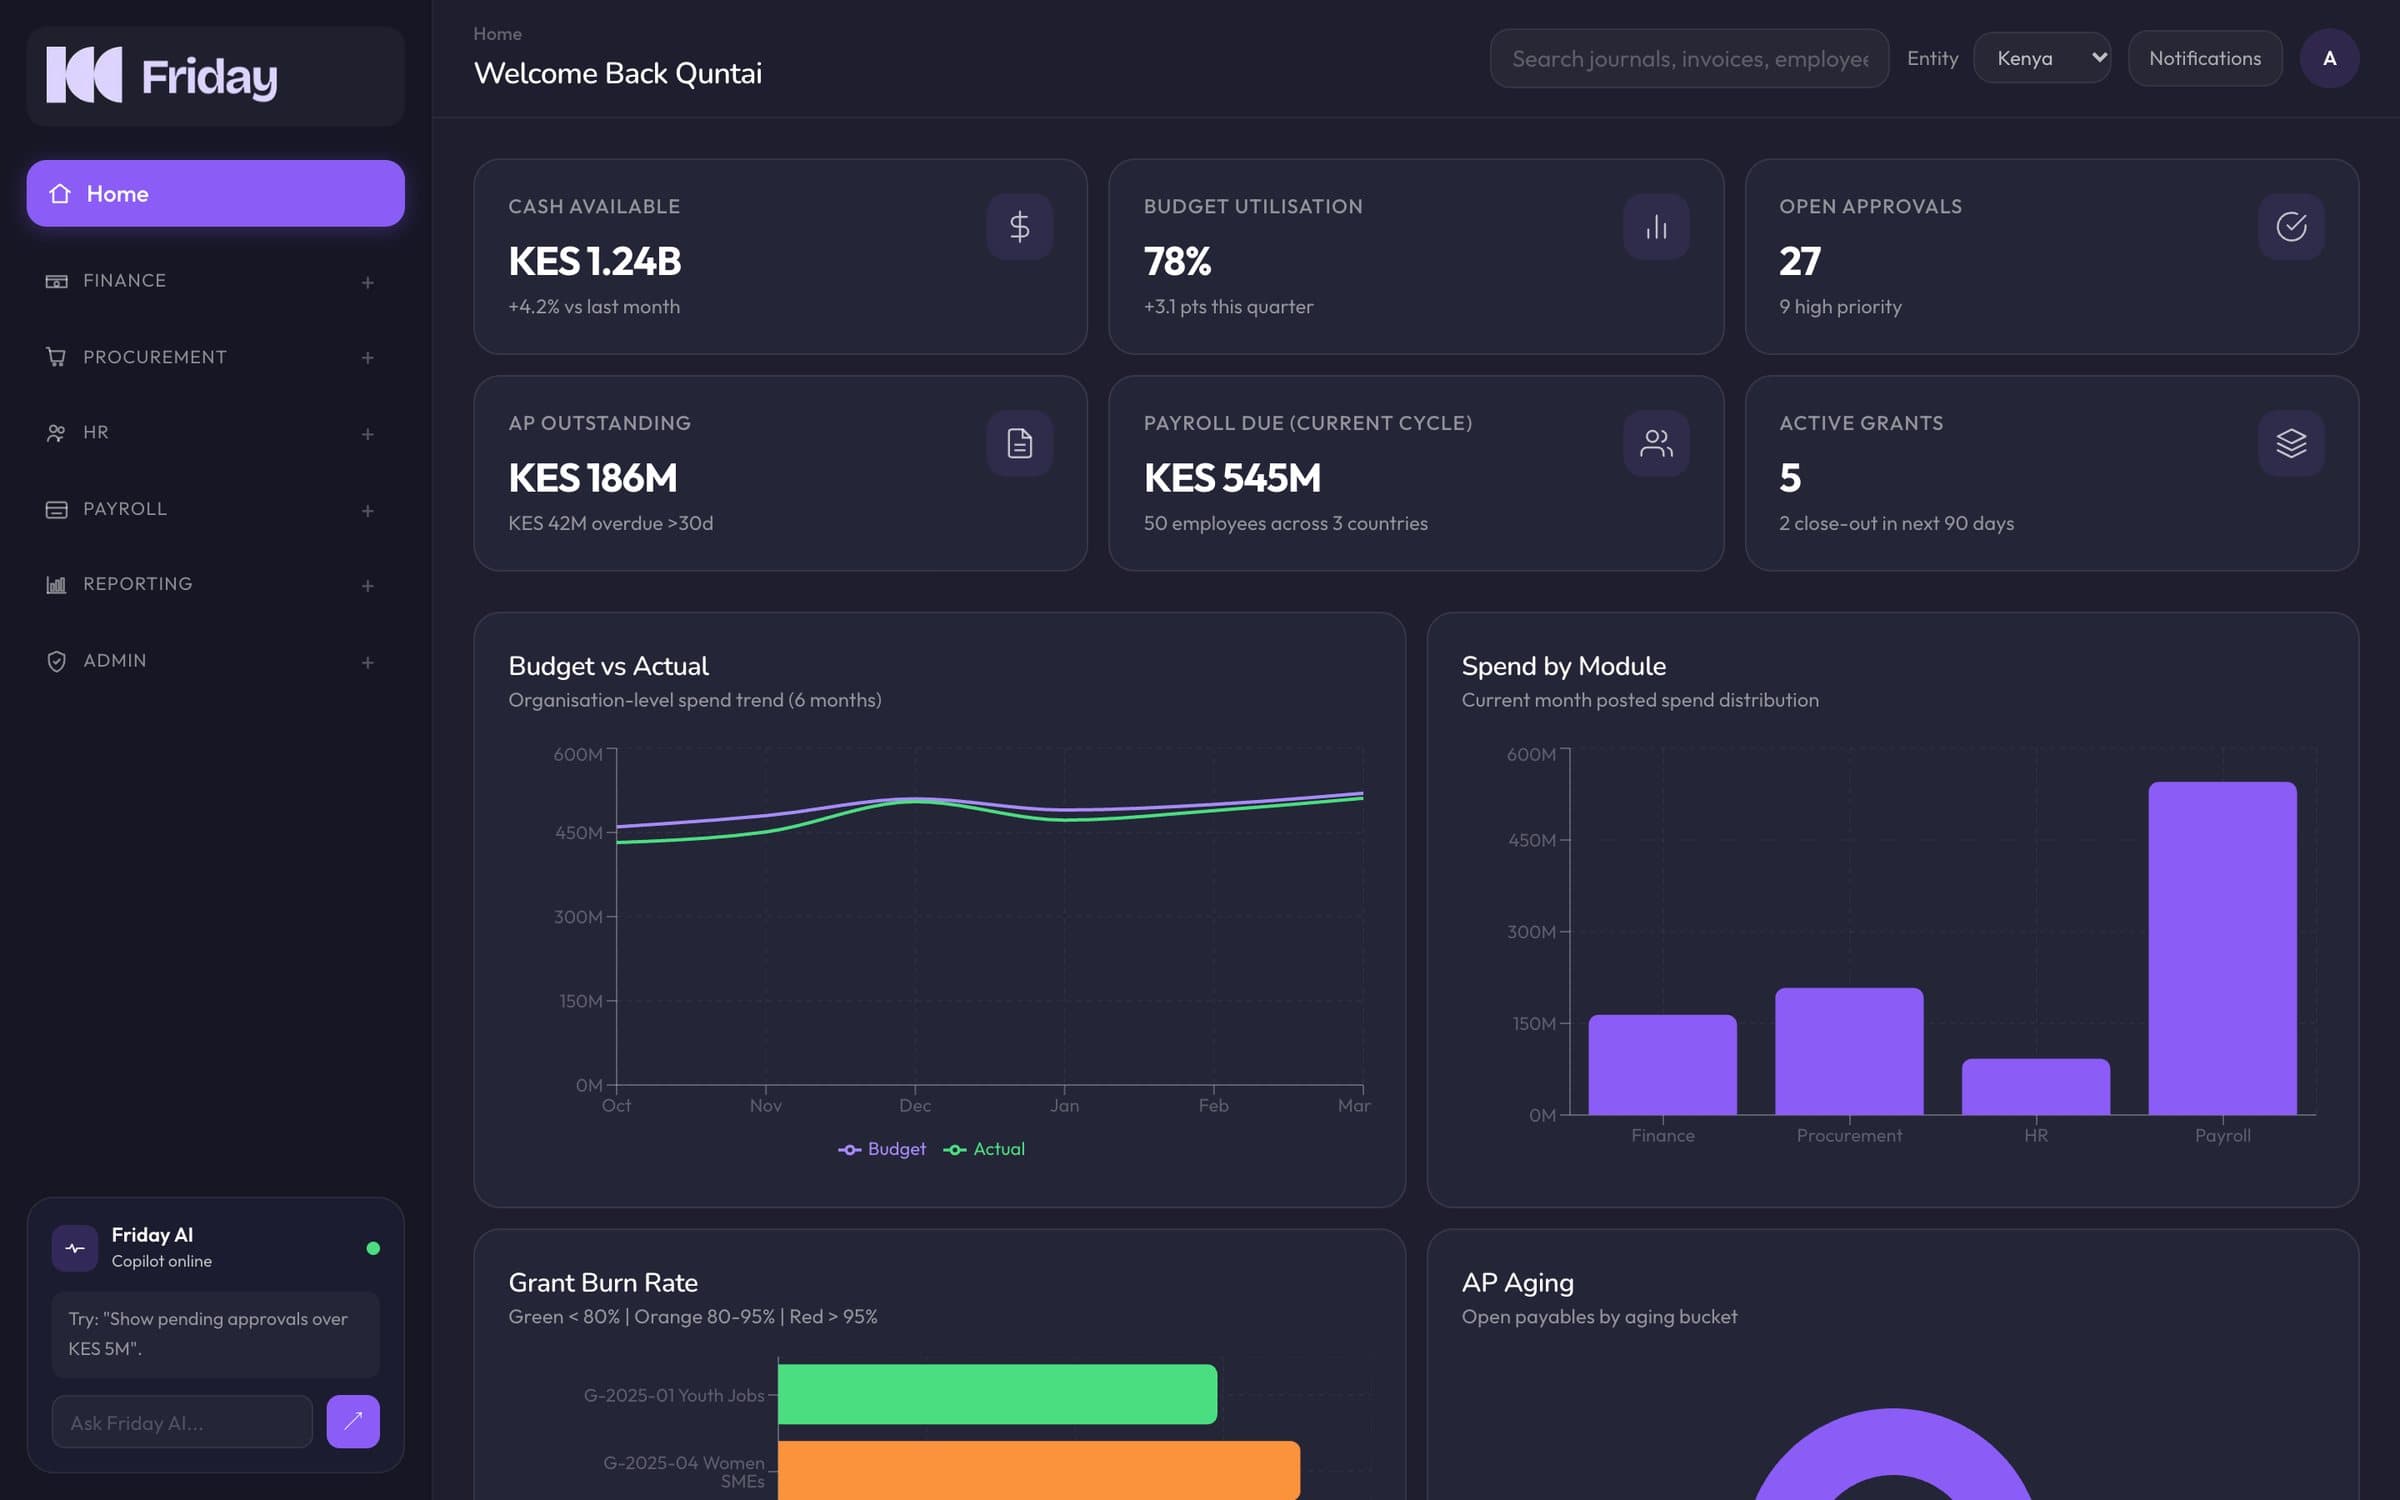Expand Reporting with its plus sign
The height and width of the screenshot is (1500, 2400).
[x=367, y=586]
